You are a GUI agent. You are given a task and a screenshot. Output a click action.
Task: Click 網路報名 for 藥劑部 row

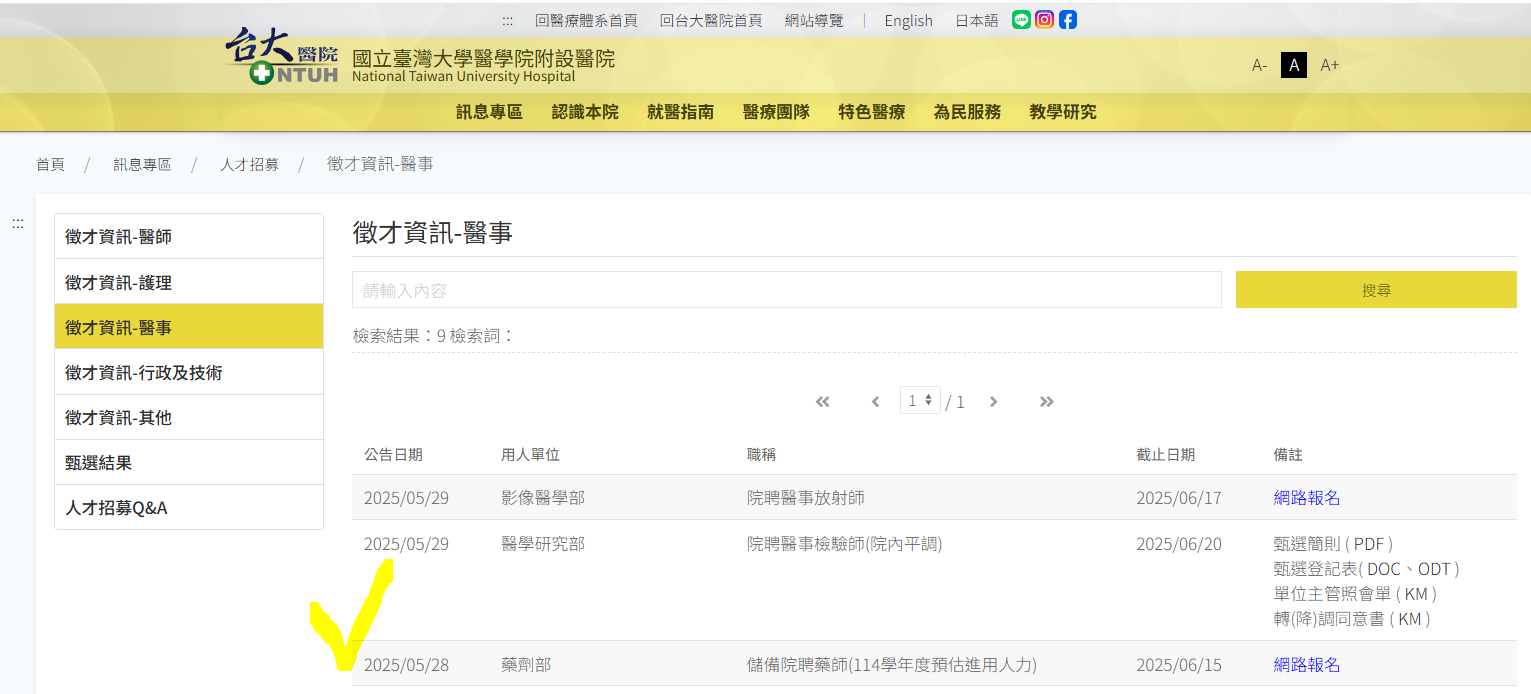pos(1307,664)
